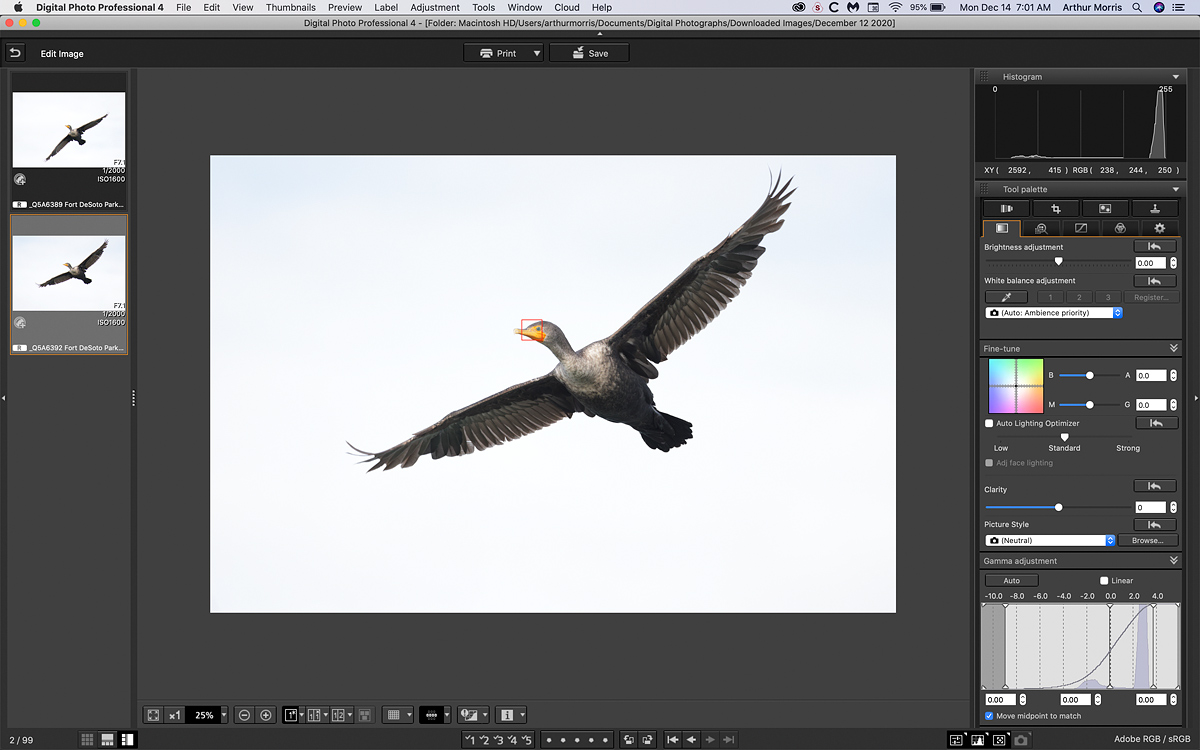The width and height of the screenshot is (1200, 750).
Task: Switch to the basic adjustment tab
Action: 1002,228
